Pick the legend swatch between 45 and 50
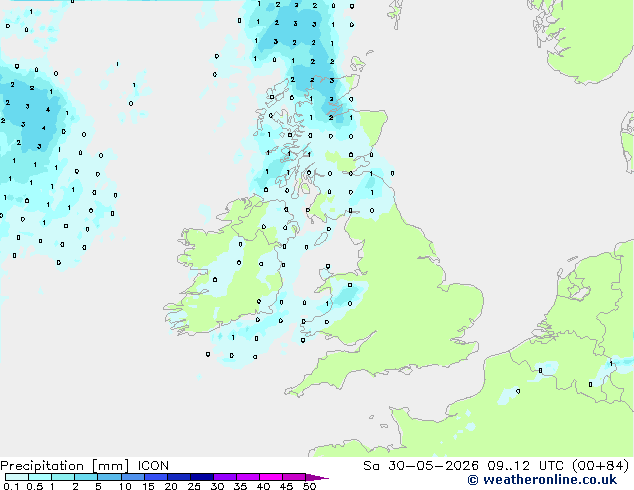 [x=294, y=477]
